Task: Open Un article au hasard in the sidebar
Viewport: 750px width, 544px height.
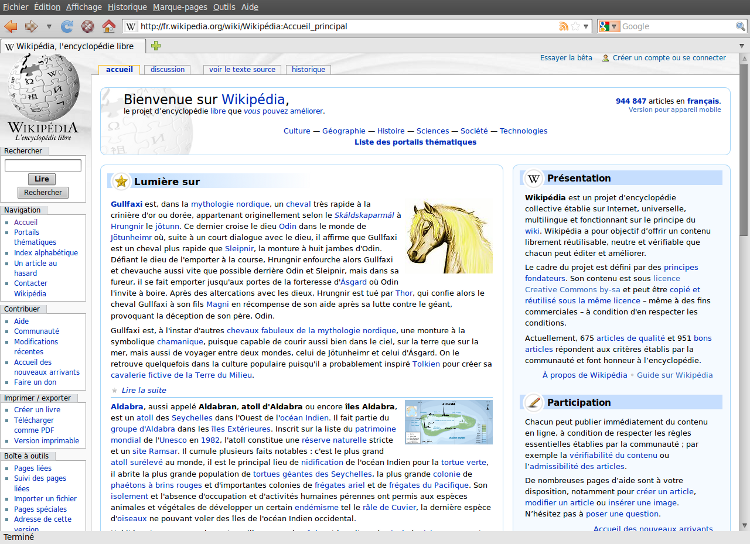Action: [x=35, y=268]
